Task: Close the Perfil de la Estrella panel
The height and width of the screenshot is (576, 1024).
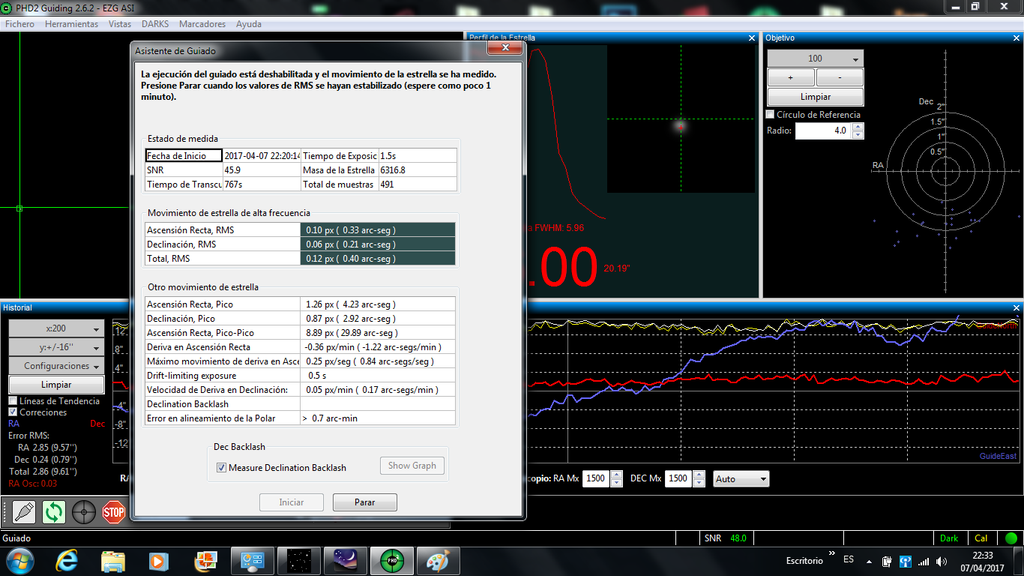Action: click(752, 38)
